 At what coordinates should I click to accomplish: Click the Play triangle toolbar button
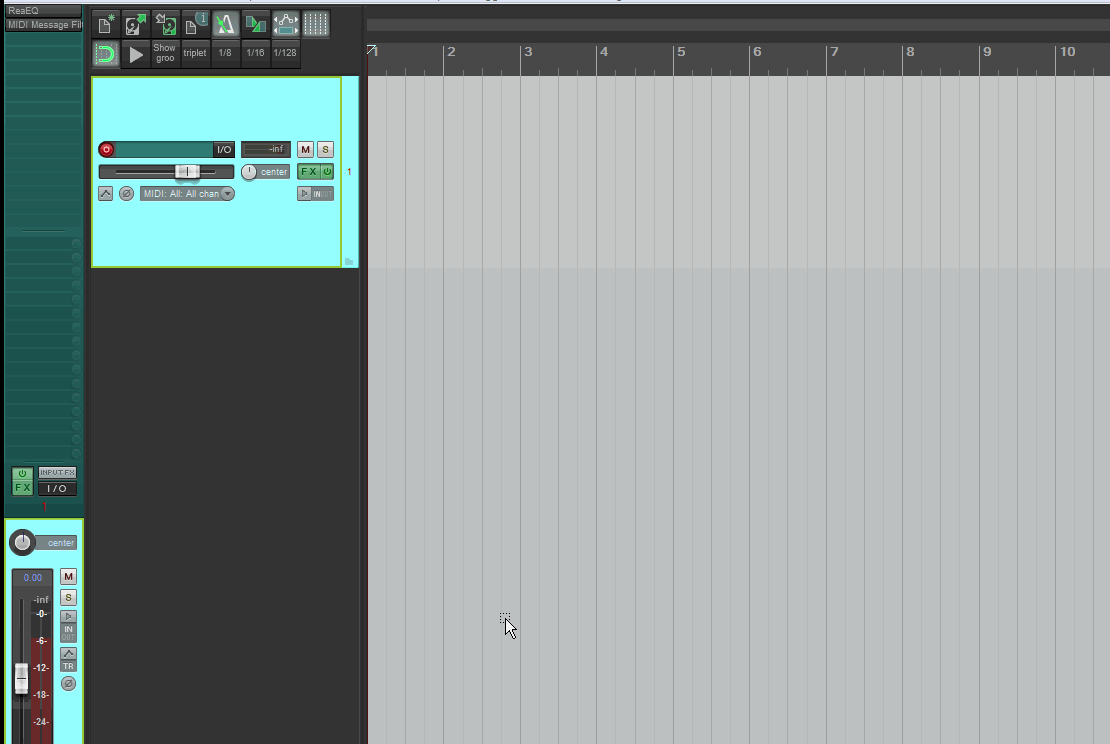pos(135,54)
